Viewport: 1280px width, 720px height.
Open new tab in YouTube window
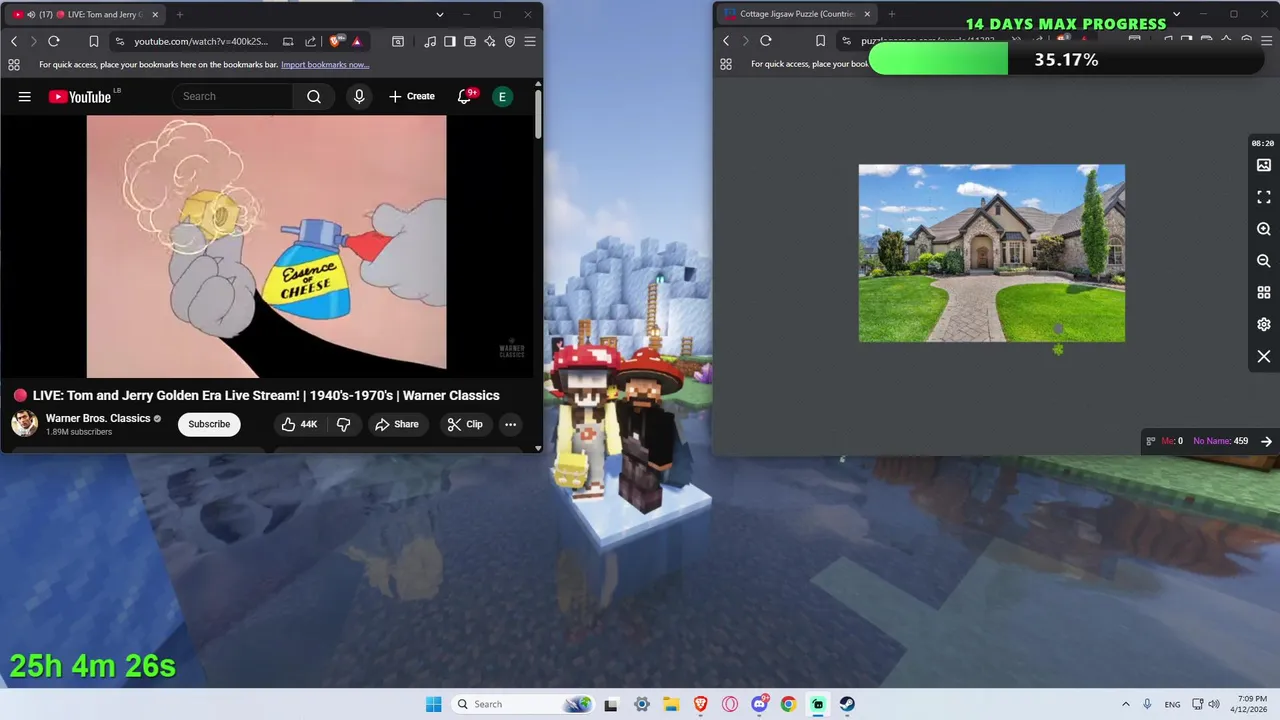point(180,15)
